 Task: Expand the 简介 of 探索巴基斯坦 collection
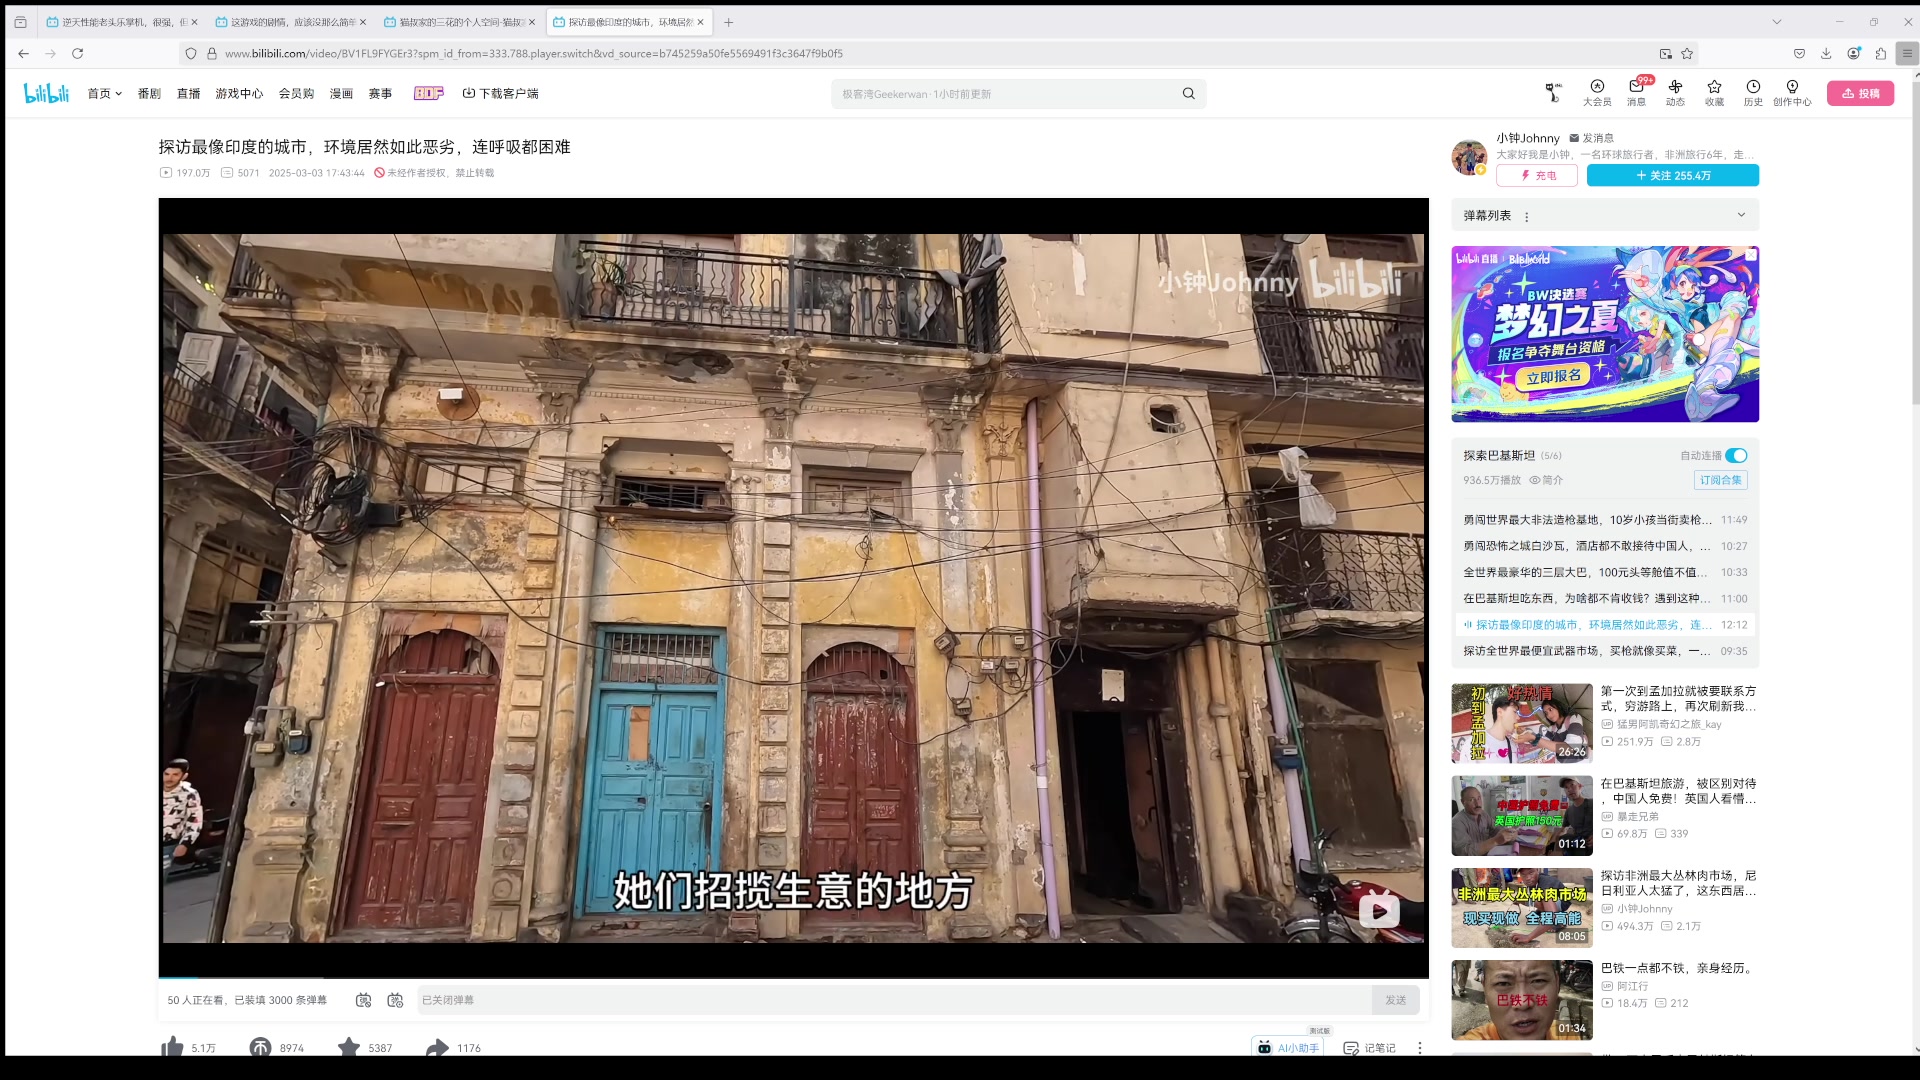[x=1546, y=480]
